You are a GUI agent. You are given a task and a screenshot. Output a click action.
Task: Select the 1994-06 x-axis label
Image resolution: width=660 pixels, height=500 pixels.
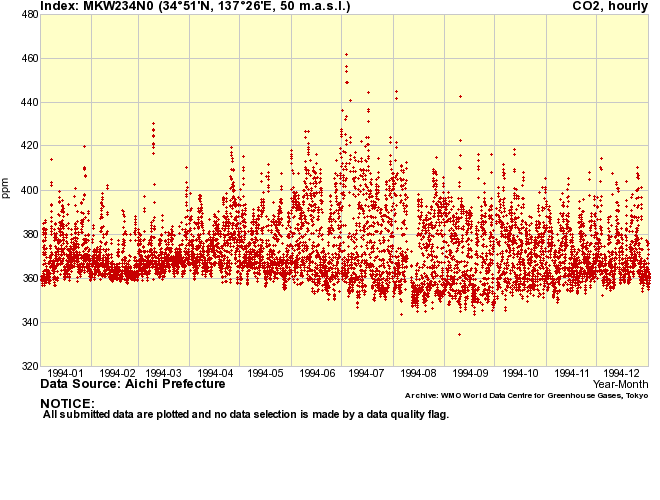[316, 373]
